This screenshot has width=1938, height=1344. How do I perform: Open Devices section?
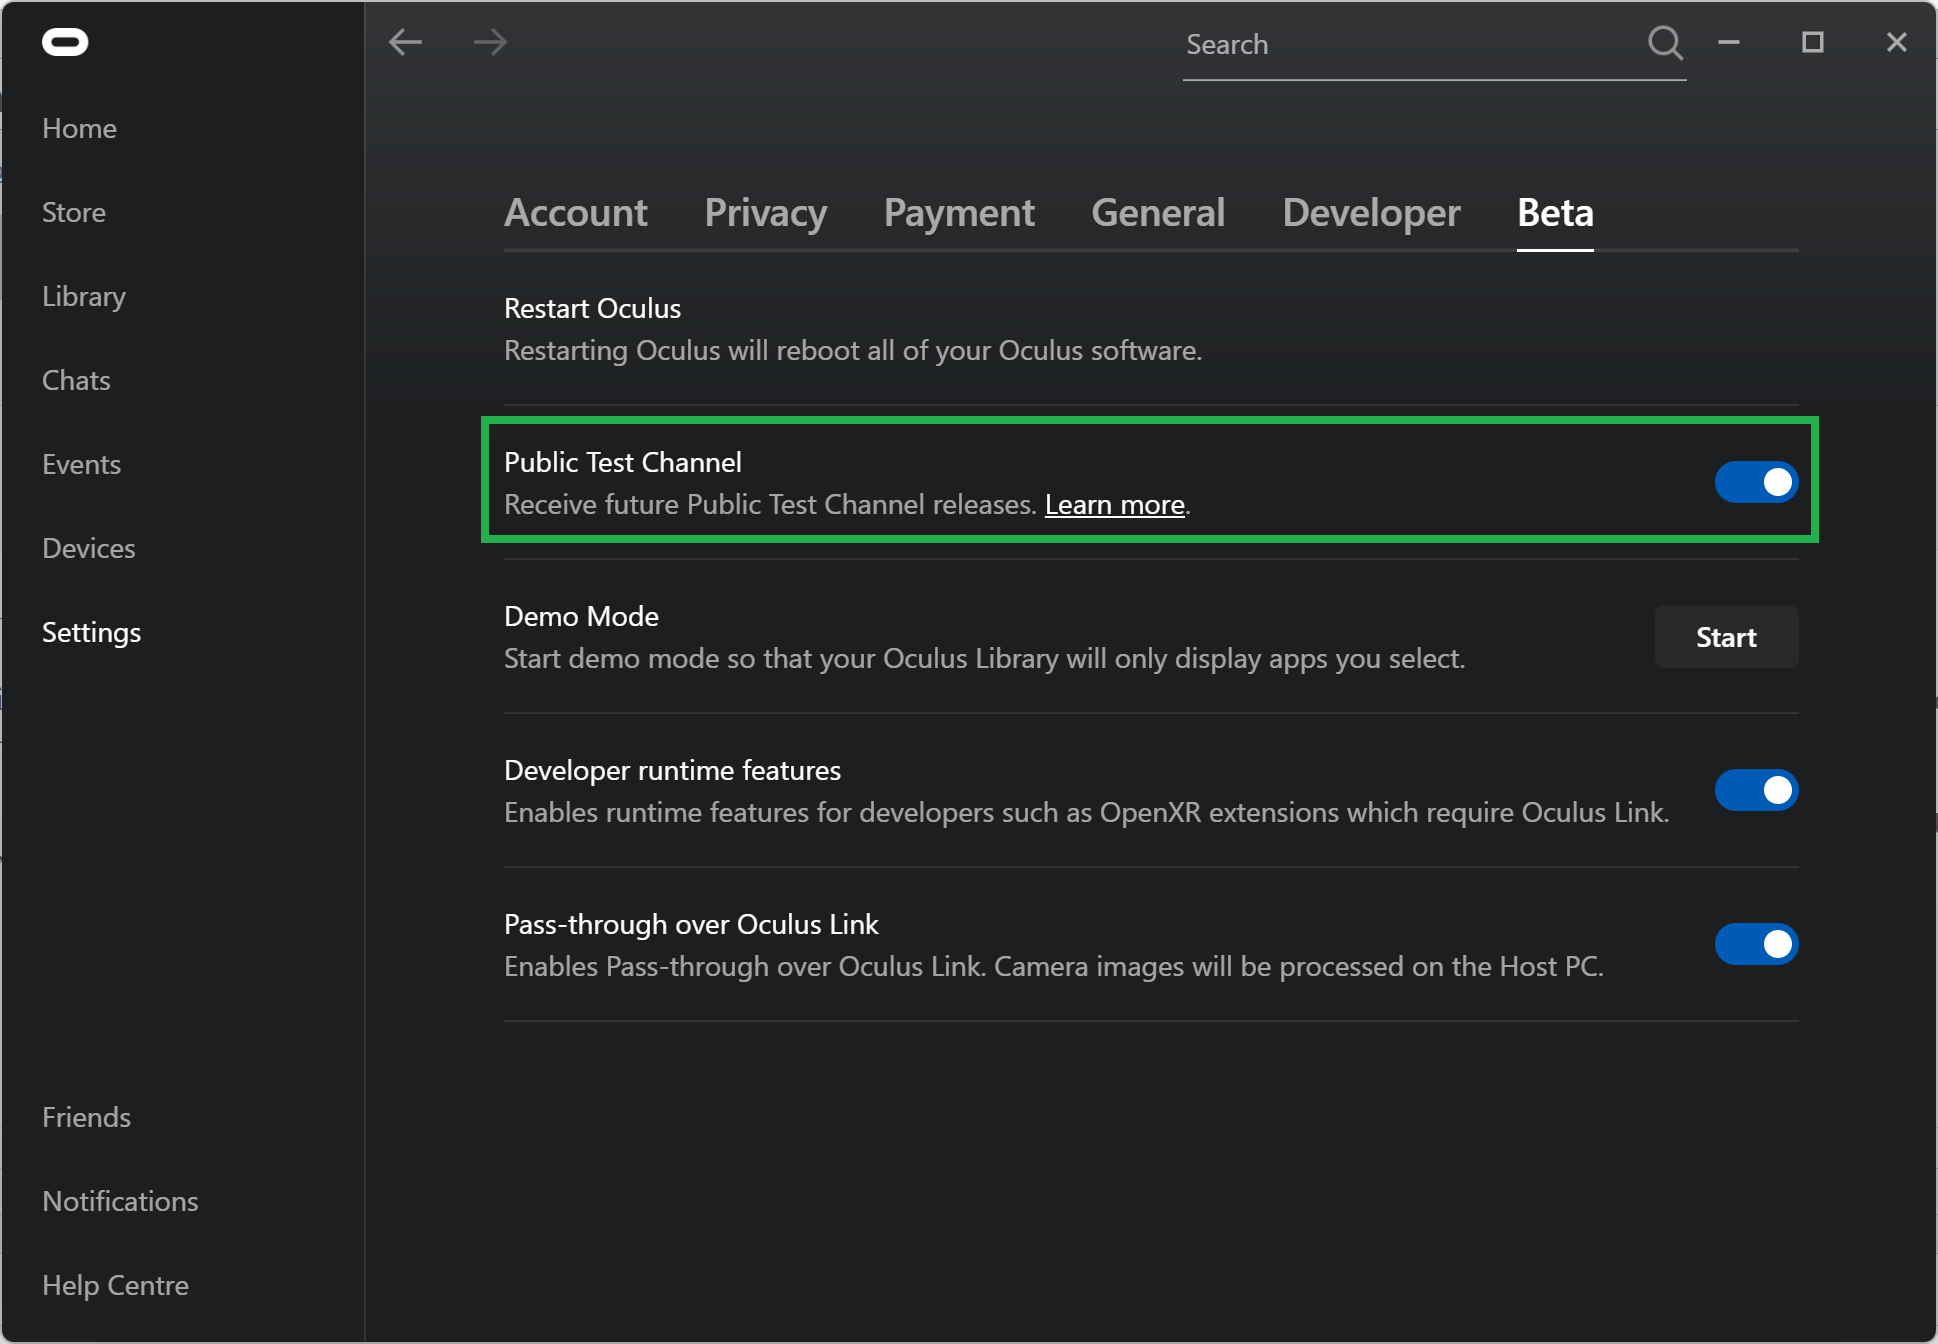tap(88, 548)
